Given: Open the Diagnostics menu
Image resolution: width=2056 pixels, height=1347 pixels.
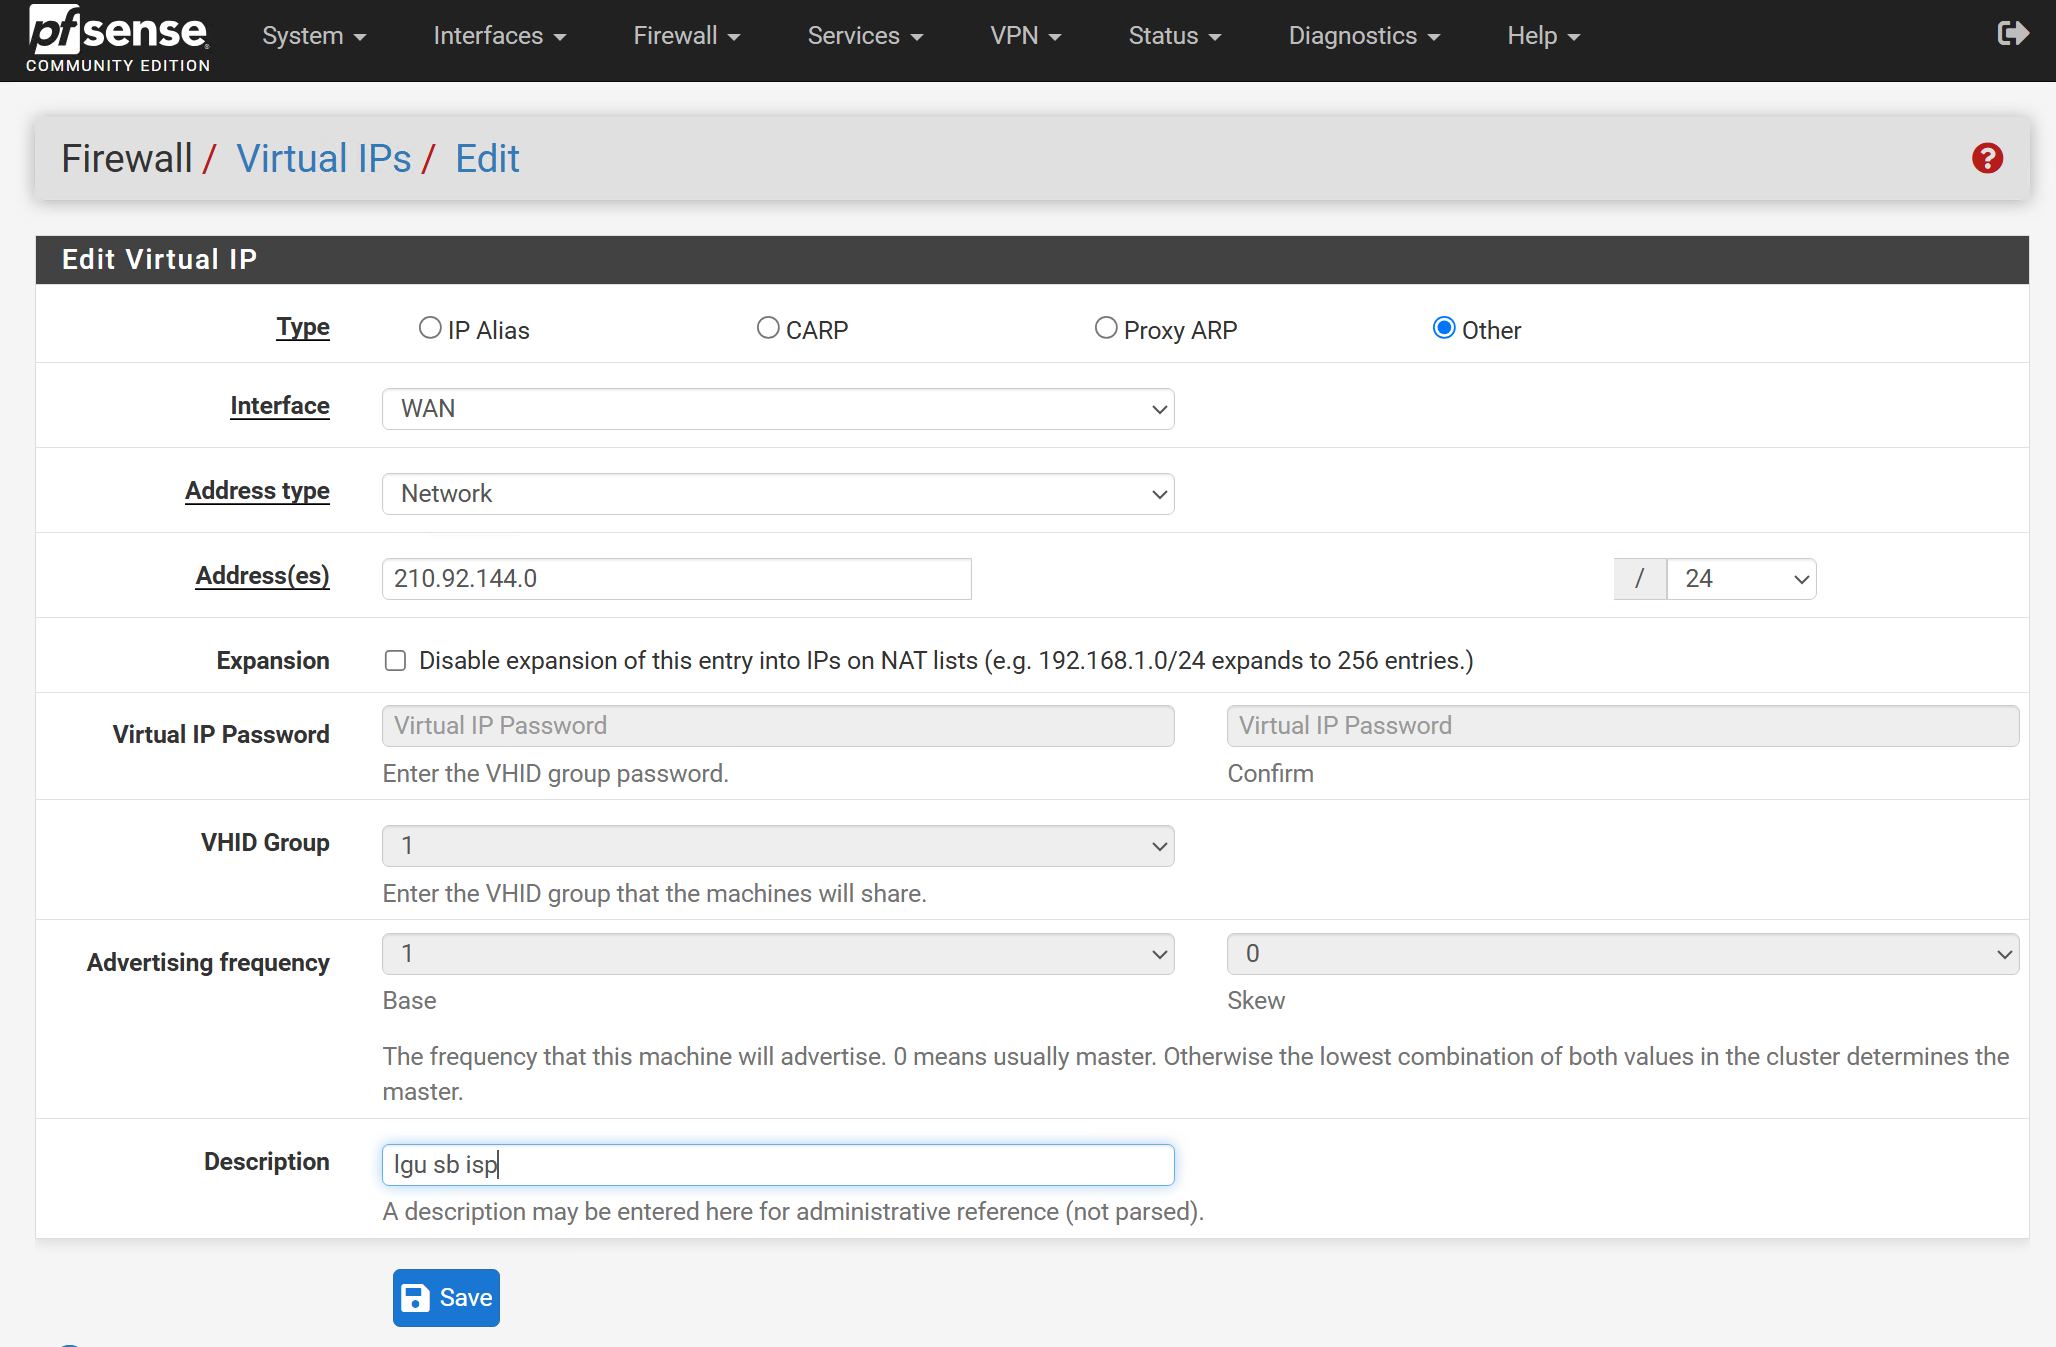Looking at the screenshot, I should pos(1363,36).
